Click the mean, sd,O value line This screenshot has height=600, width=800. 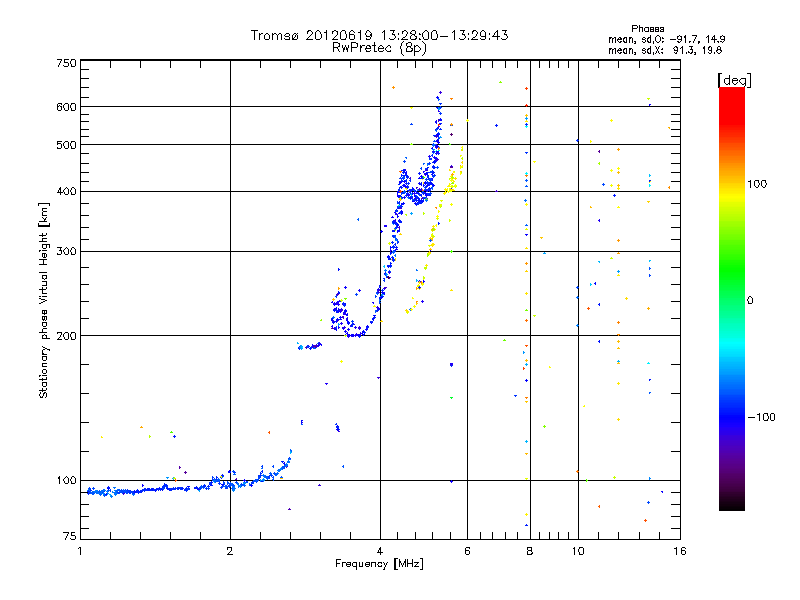pos(666,39)
